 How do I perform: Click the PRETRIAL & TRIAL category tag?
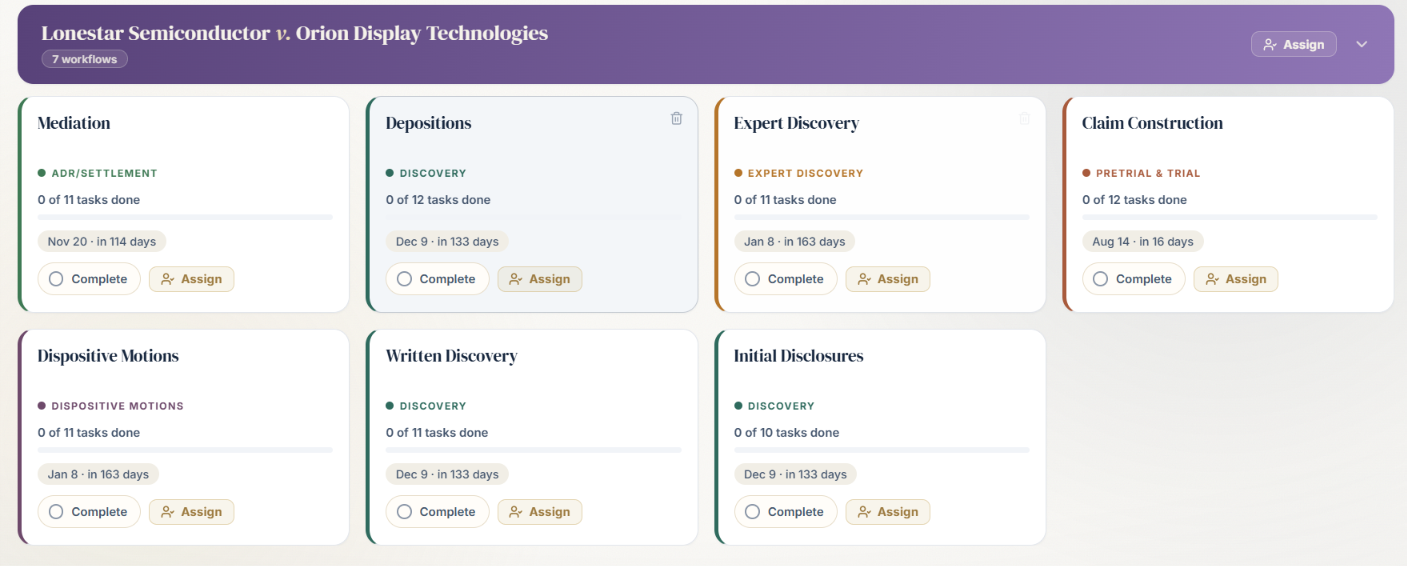point(1141,173)
